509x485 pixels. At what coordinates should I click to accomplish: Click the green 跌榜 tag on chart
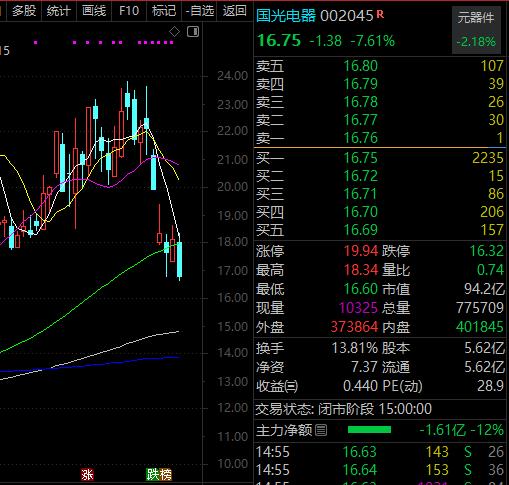pyautogui.click(x=159, y=474)
